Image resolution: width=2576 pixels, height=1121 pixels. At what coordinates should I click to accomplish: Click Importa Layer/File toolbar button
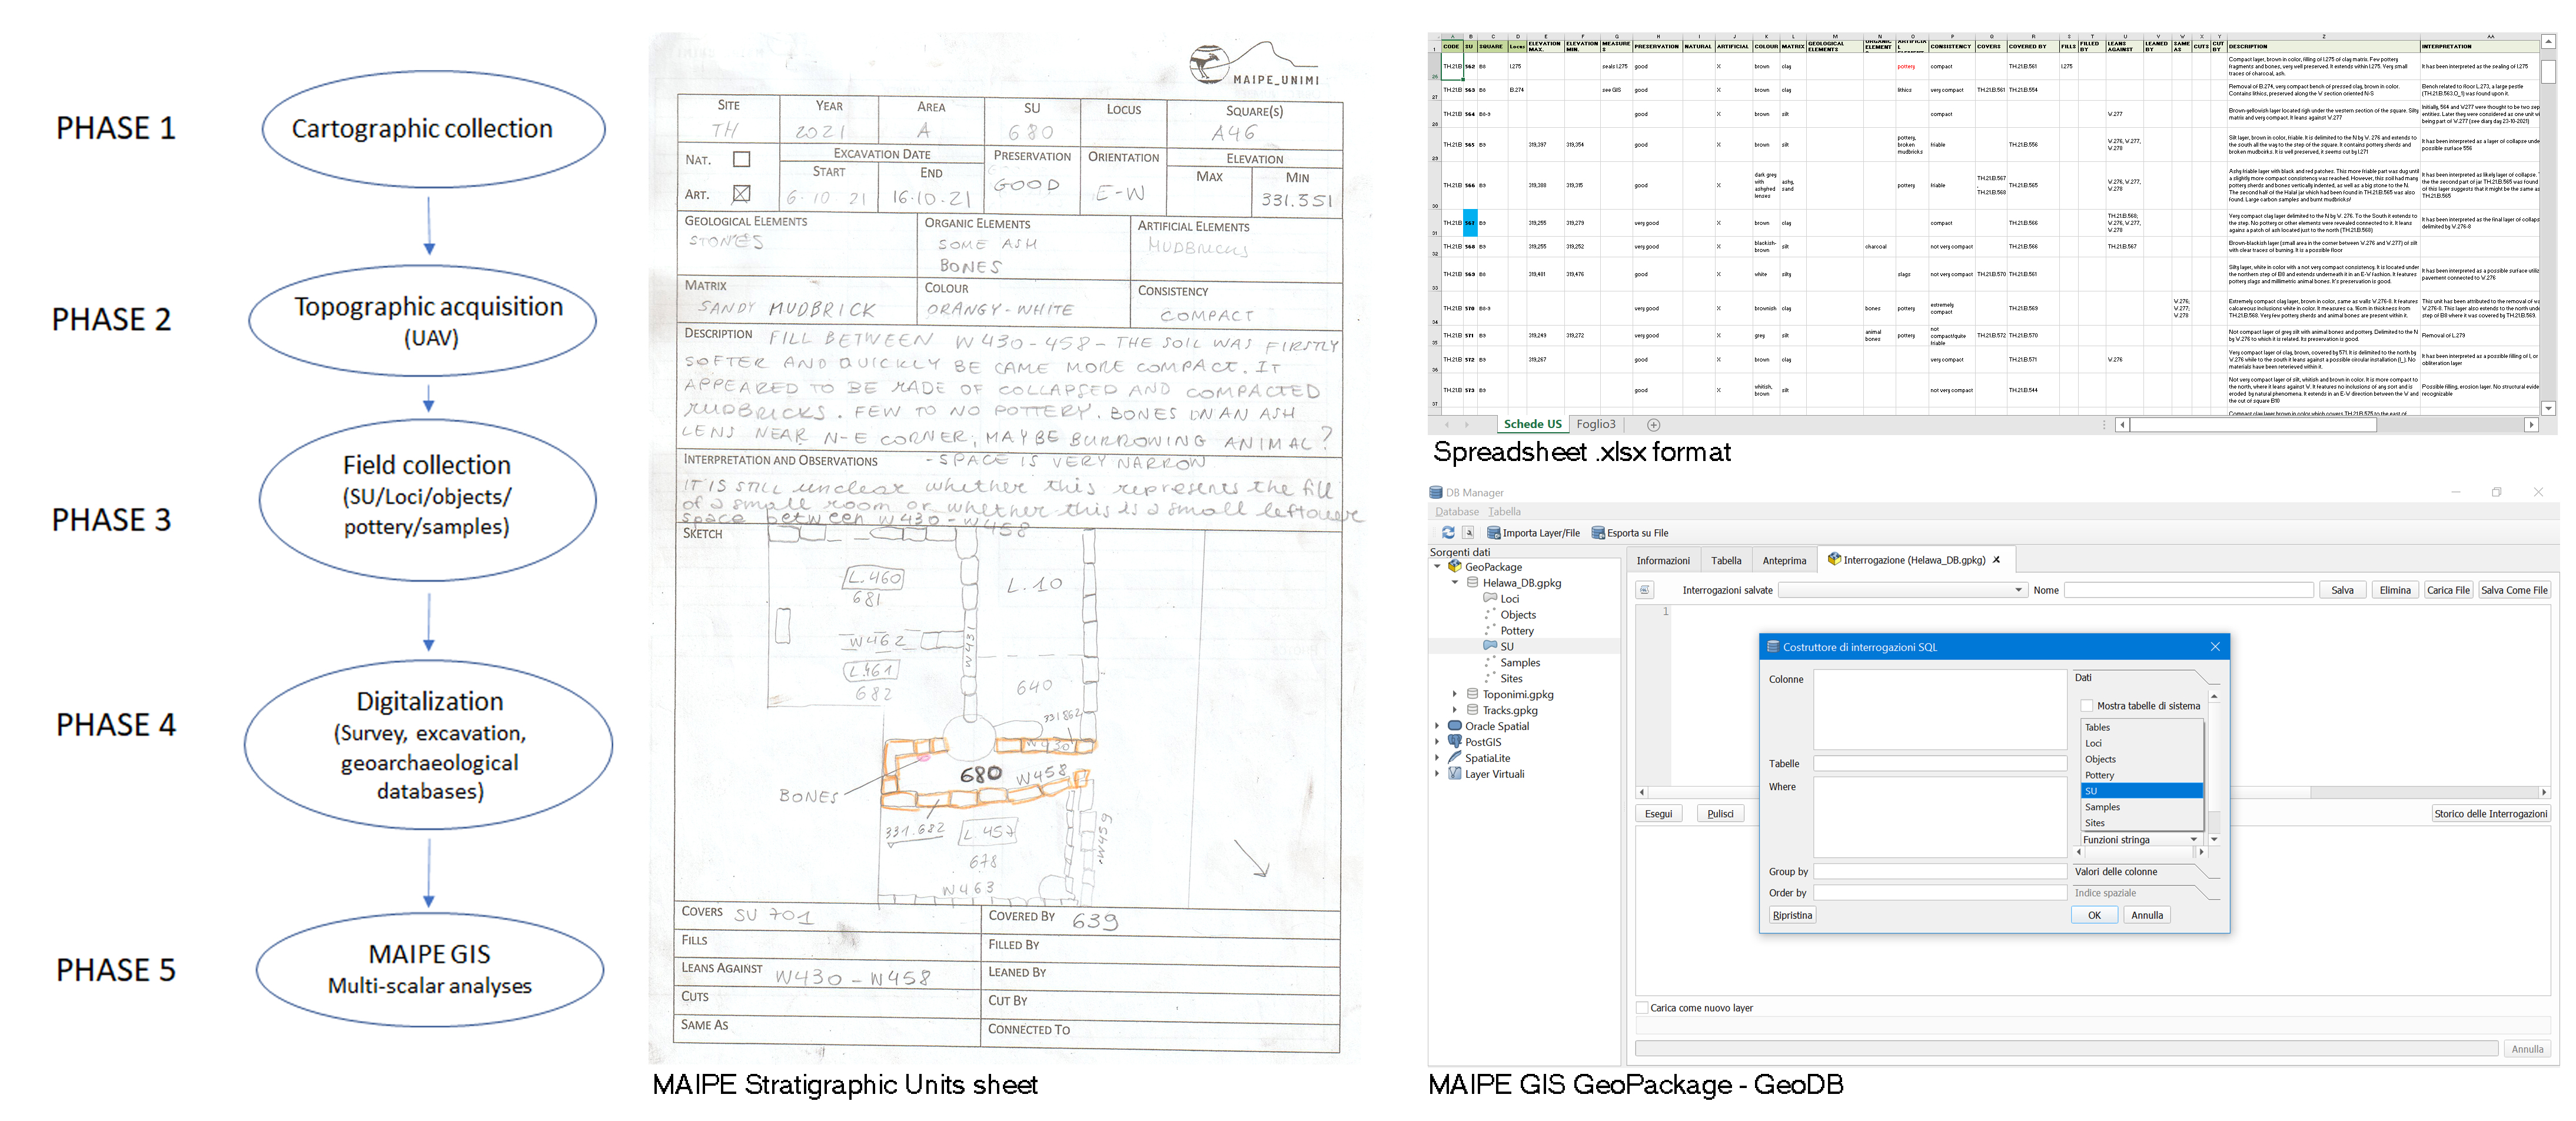(1533, 533)
